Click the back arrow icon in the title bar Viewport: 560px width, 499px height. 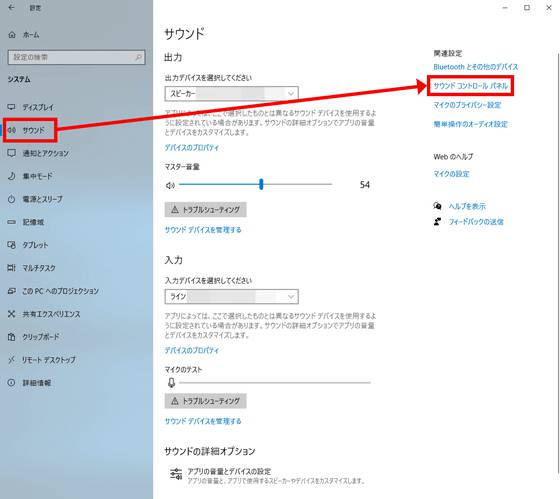pos(11,8)
